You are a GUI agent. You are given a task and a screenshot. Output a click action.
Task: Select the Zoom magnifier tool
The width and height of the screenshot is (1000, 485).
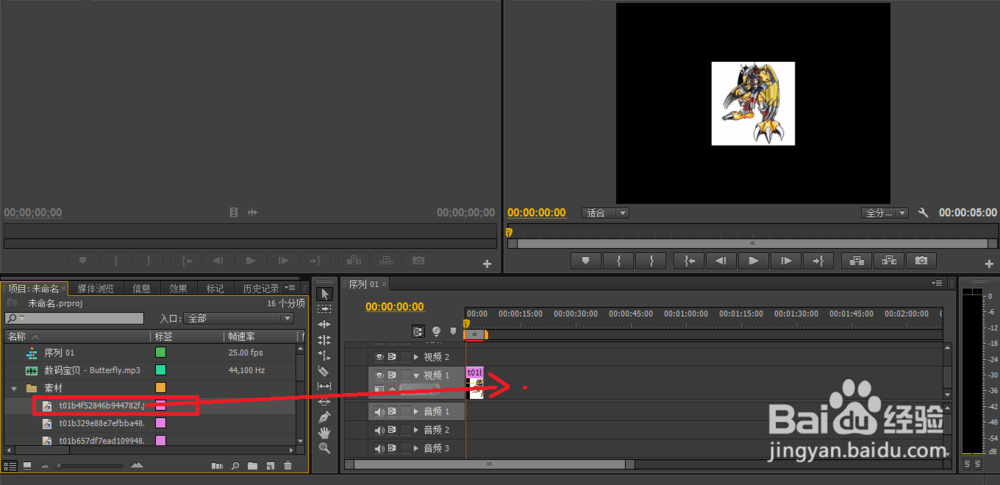tap(325, 448)
